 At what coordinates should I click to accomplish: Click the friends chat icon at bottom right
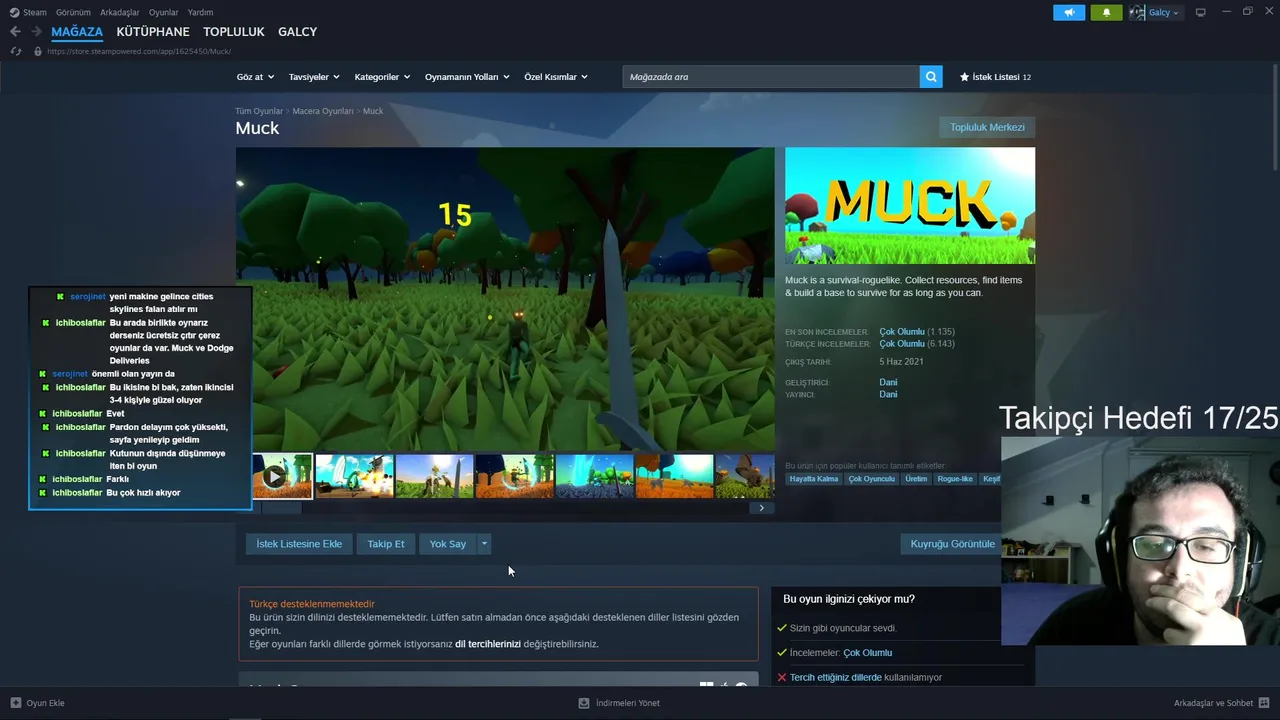(x=1265, y=703)
